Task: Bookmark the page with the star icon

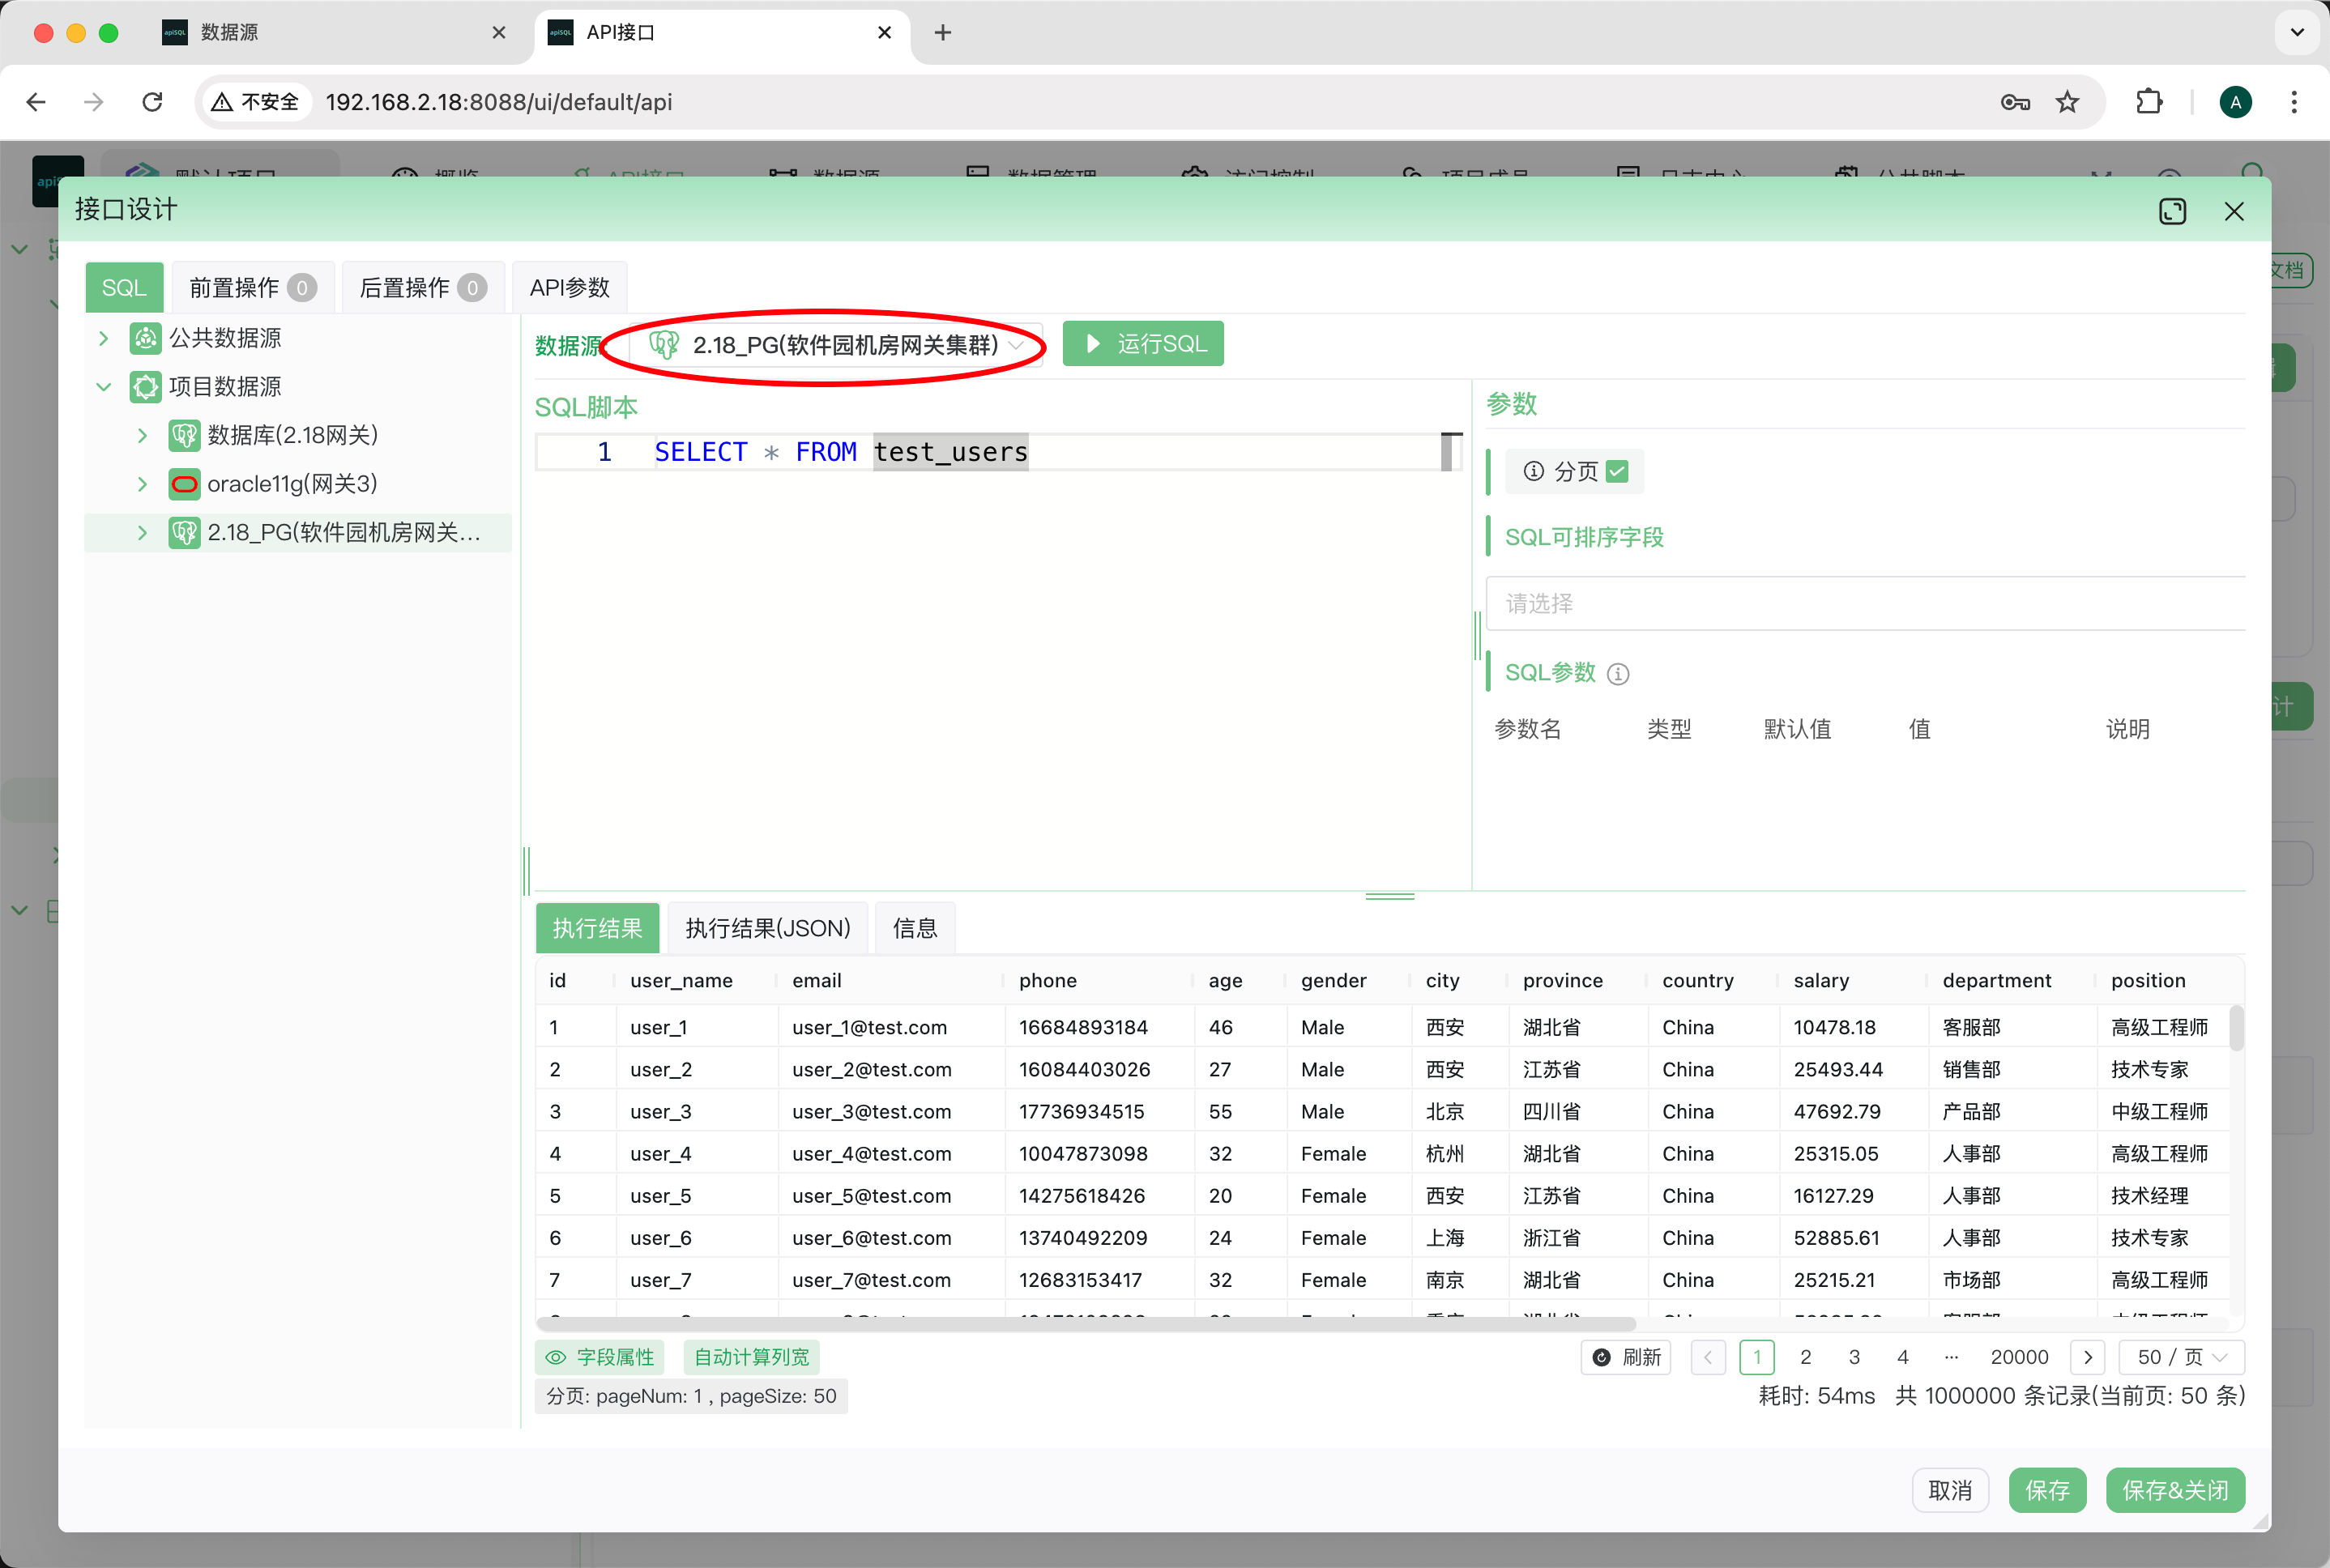Action: [2067, 102]
